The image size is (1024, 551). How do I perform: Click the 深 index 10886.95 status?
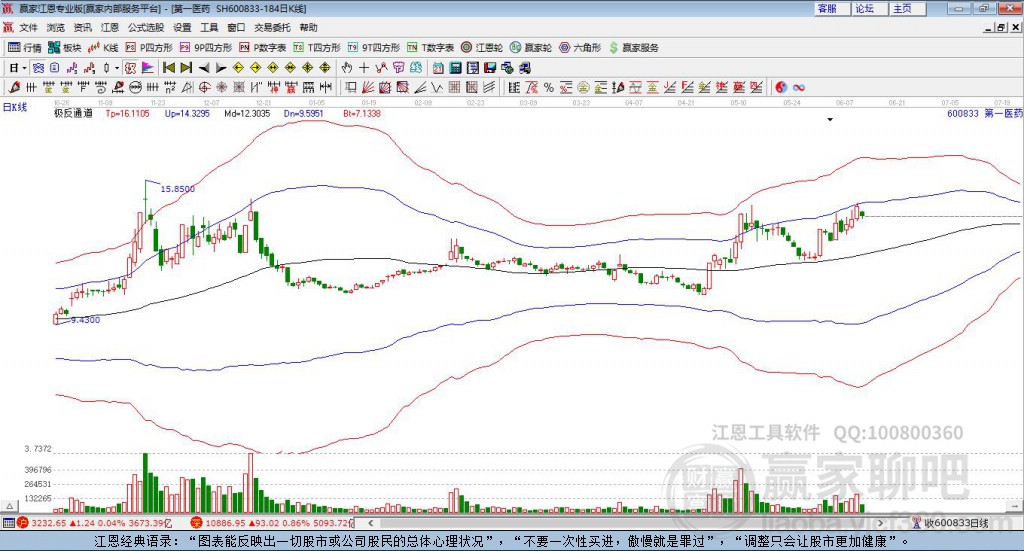pyautogui.click(x=271, y=523)
